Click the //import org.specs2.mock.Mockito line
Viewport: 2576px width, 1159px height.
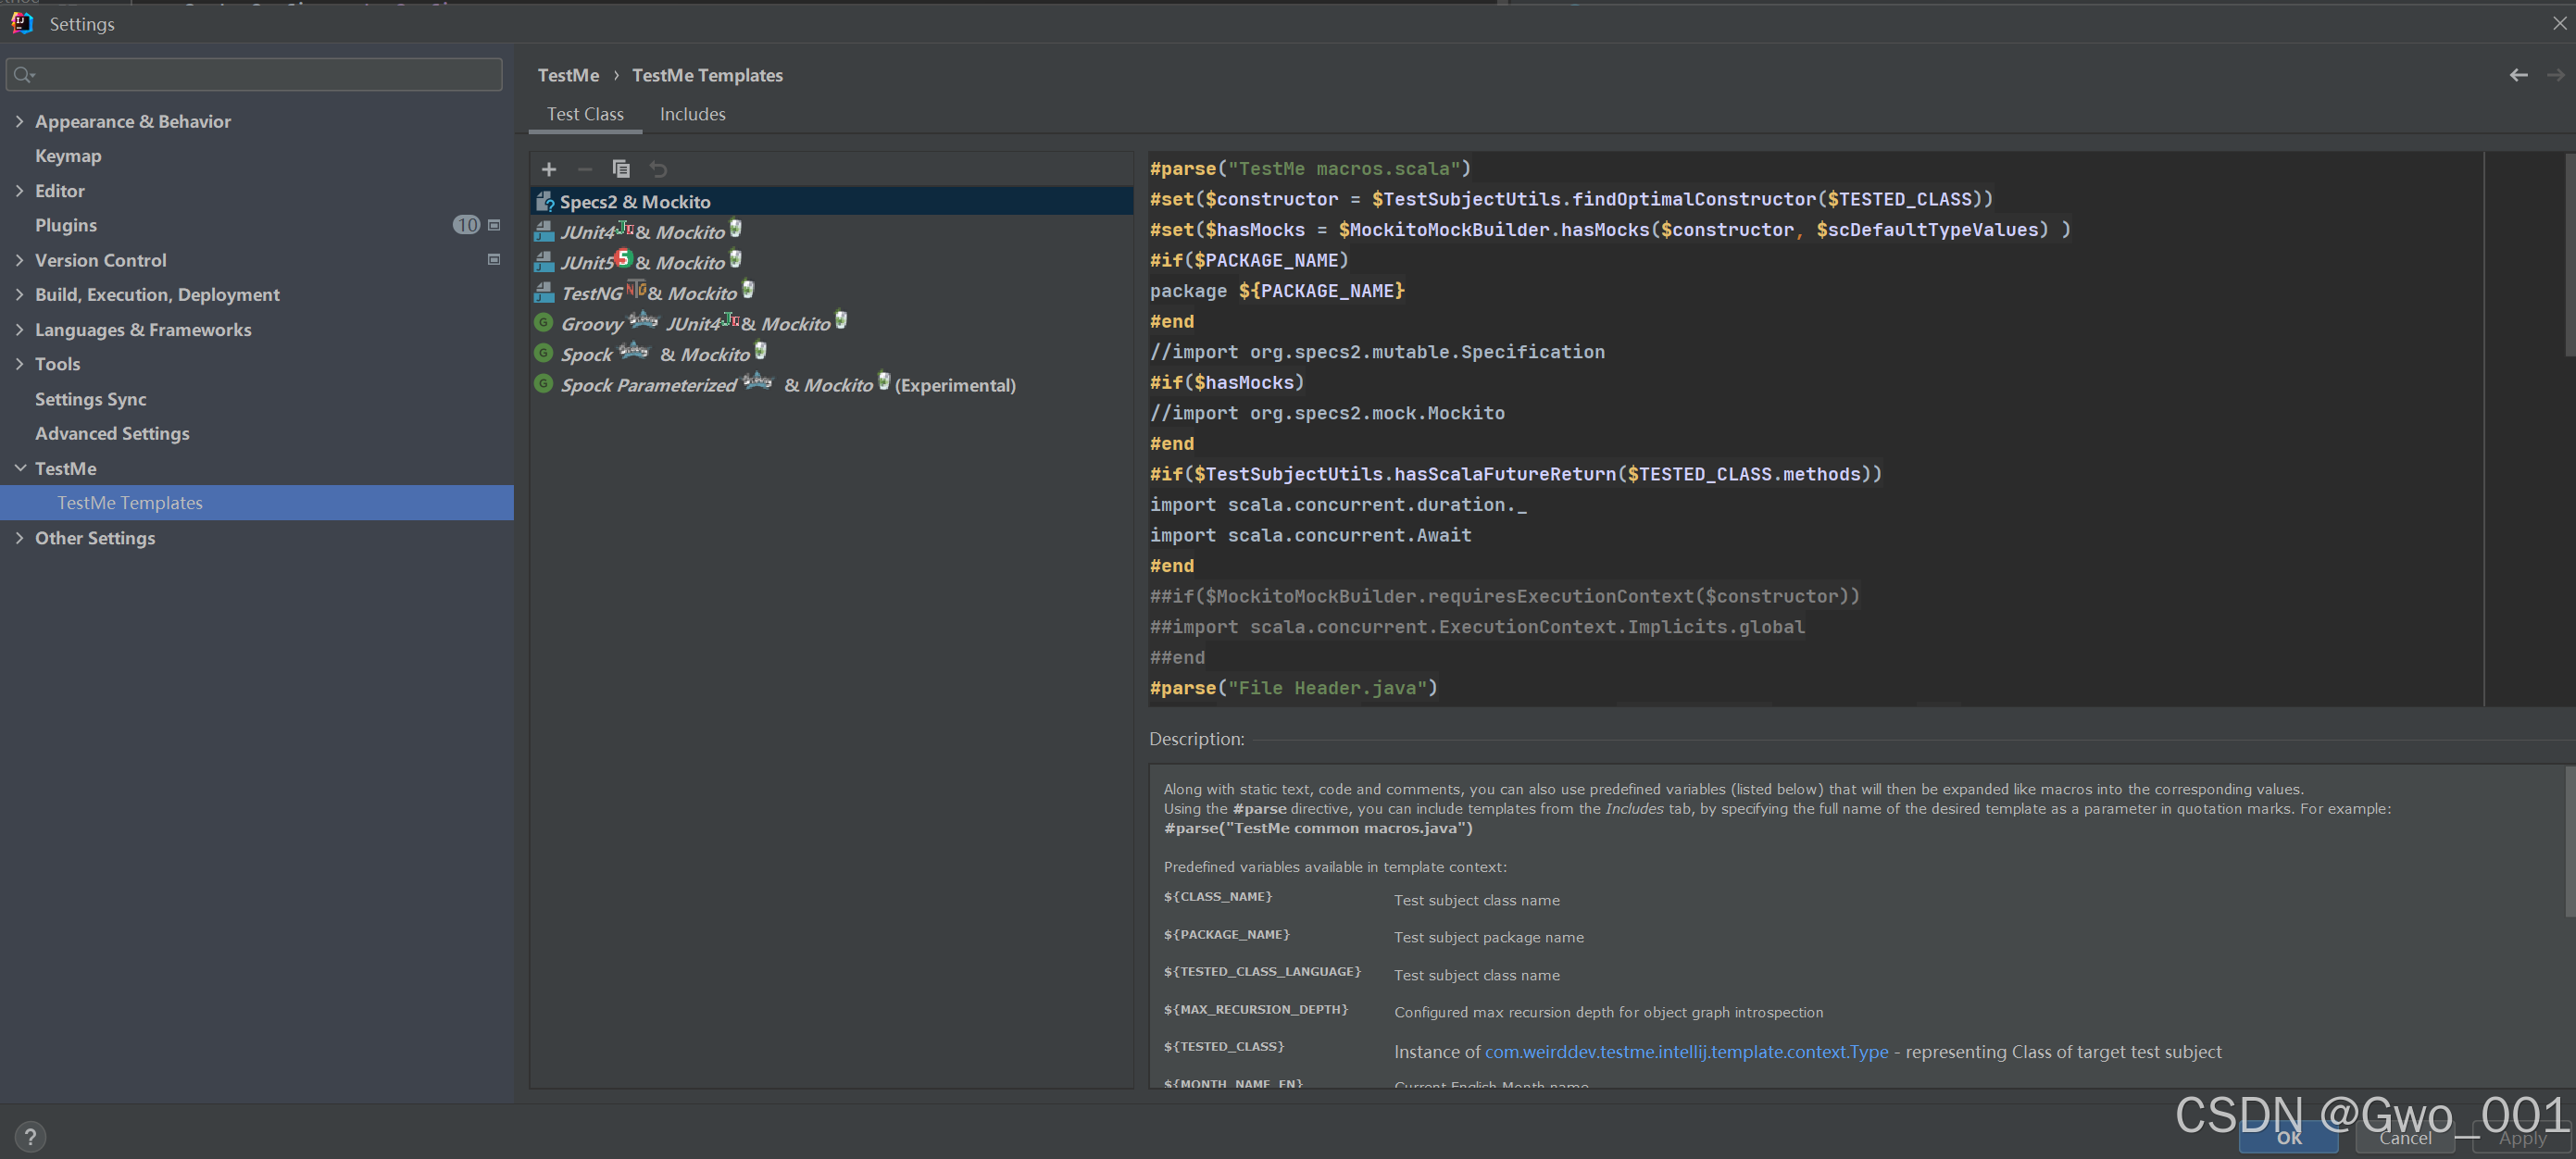(1327, 412)
